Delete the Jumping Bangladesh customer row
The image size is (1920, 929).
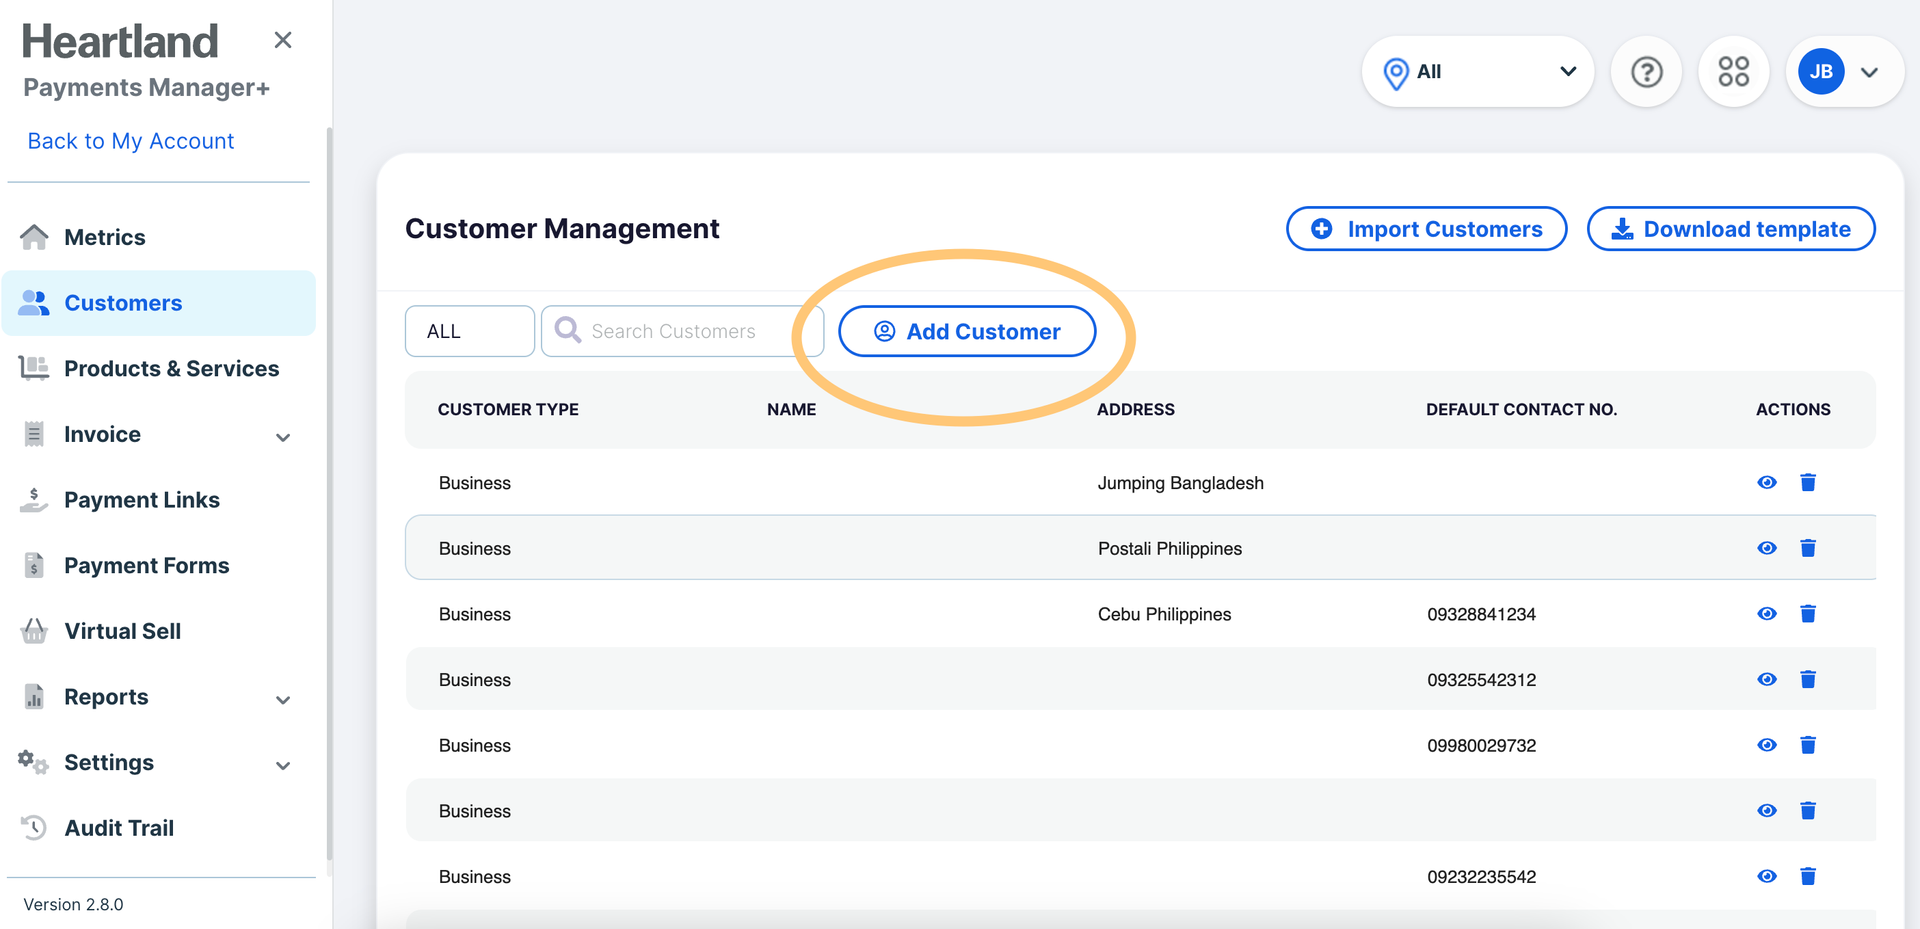click(1808, 483)
